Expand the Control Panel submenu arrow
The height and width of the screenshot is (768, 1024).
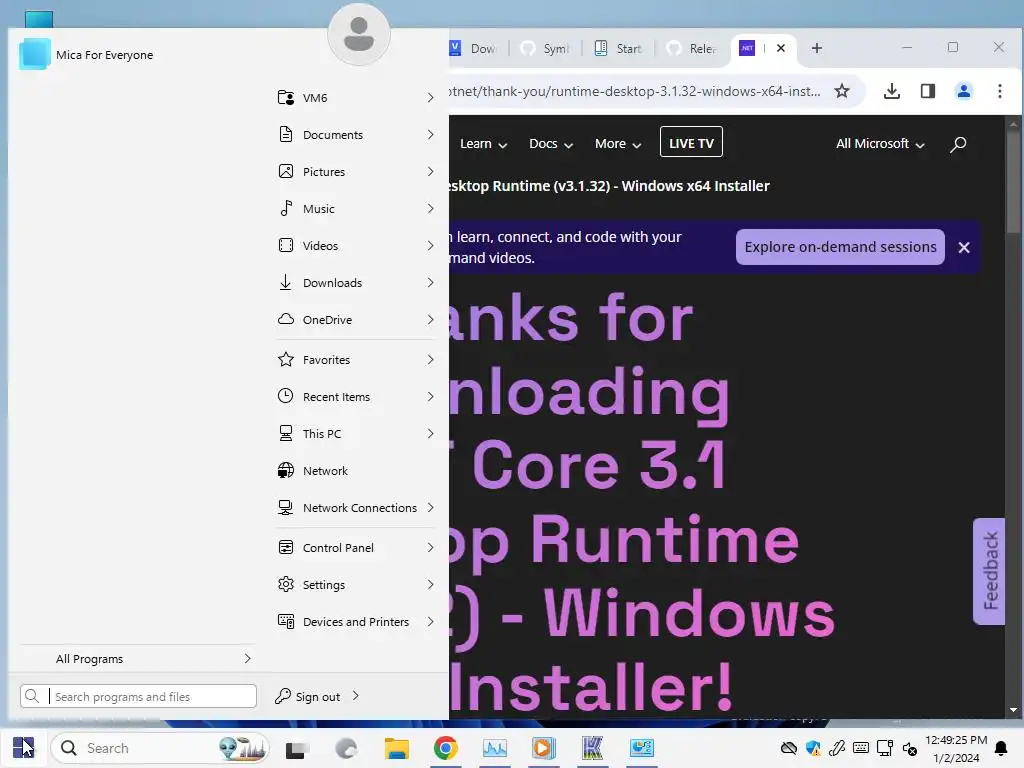click(x=430, y=547)
